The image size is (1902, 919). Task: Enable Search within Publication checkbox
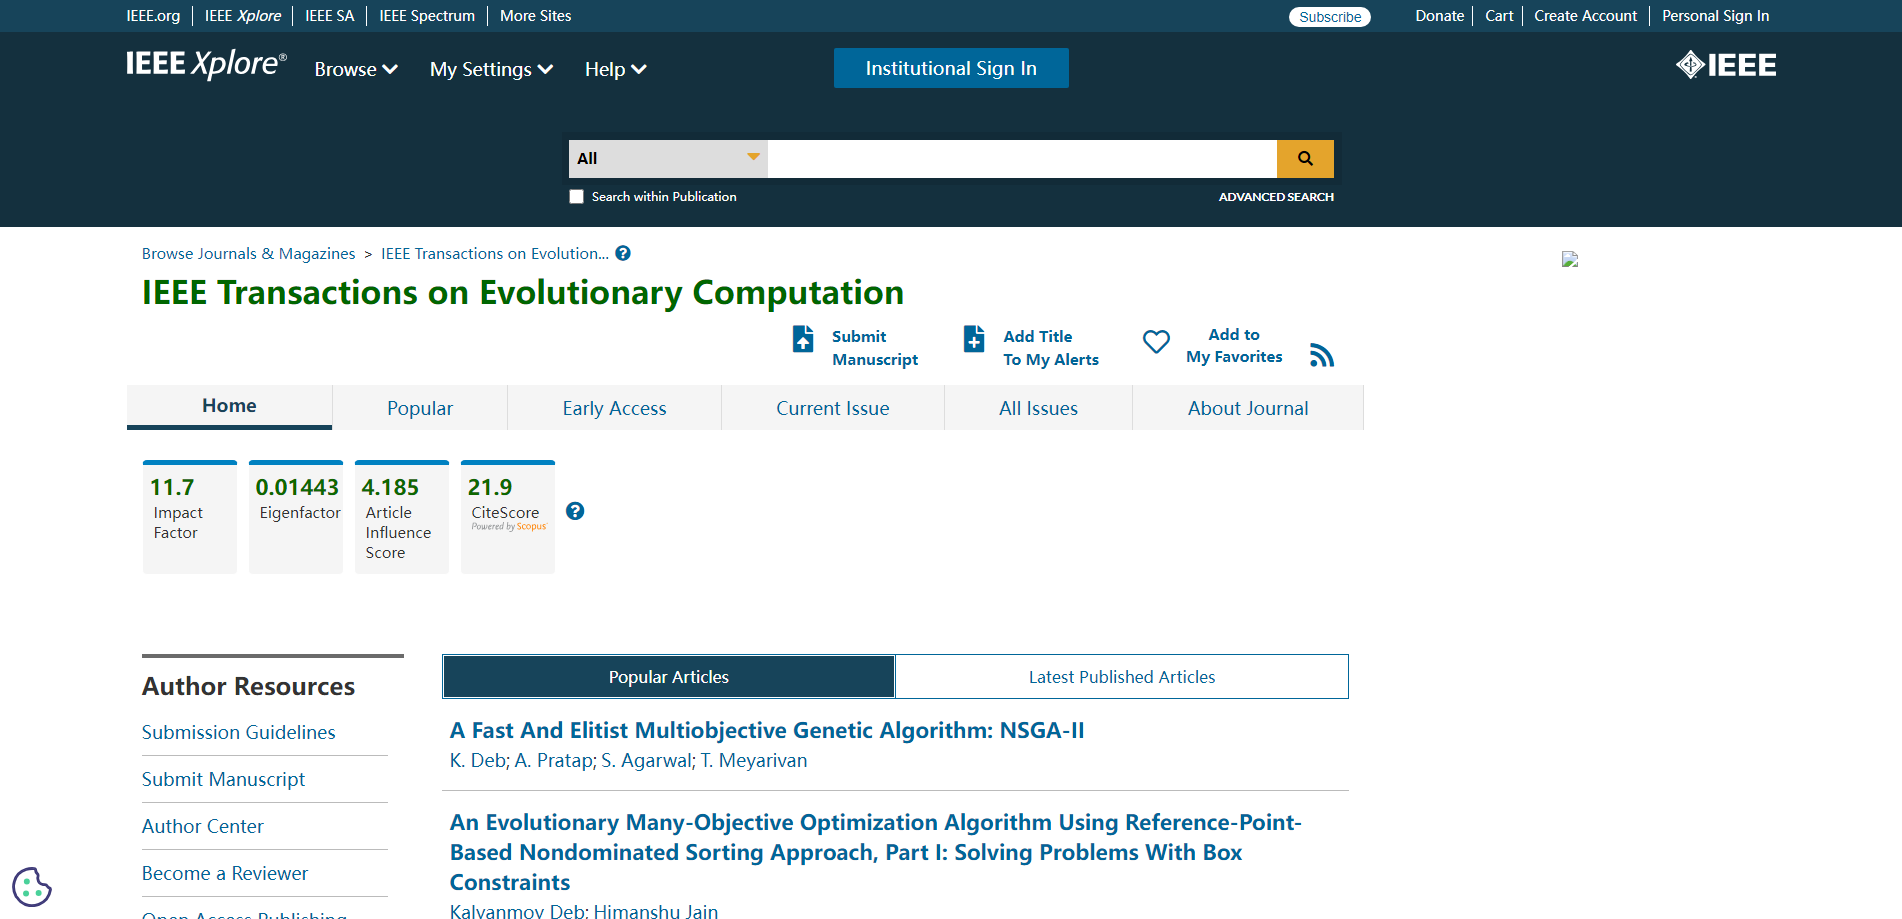pos(576,197)
